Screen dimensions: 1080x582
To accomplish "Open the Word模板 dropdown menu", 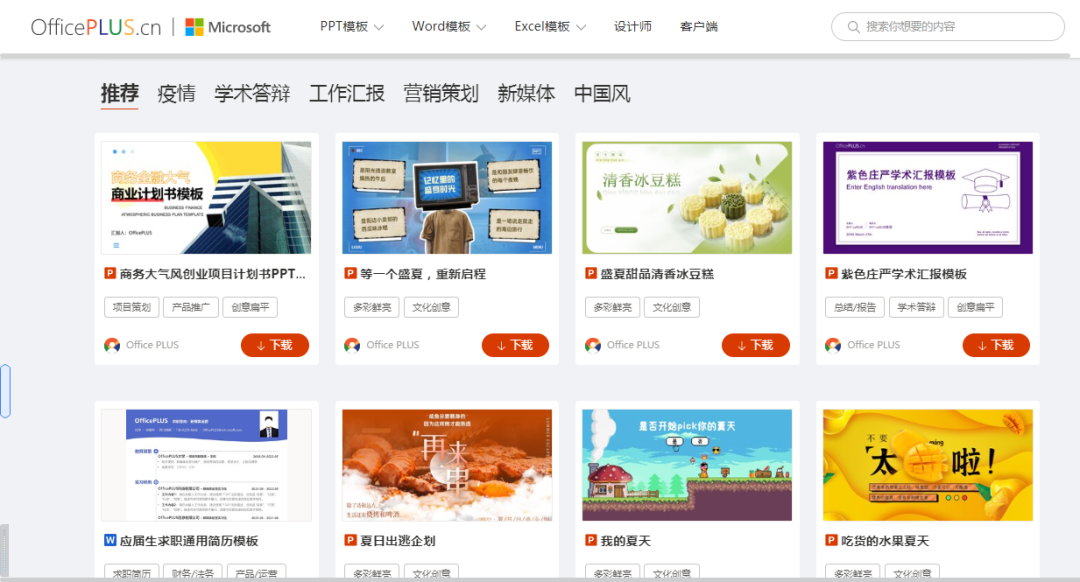I will 449,27.
